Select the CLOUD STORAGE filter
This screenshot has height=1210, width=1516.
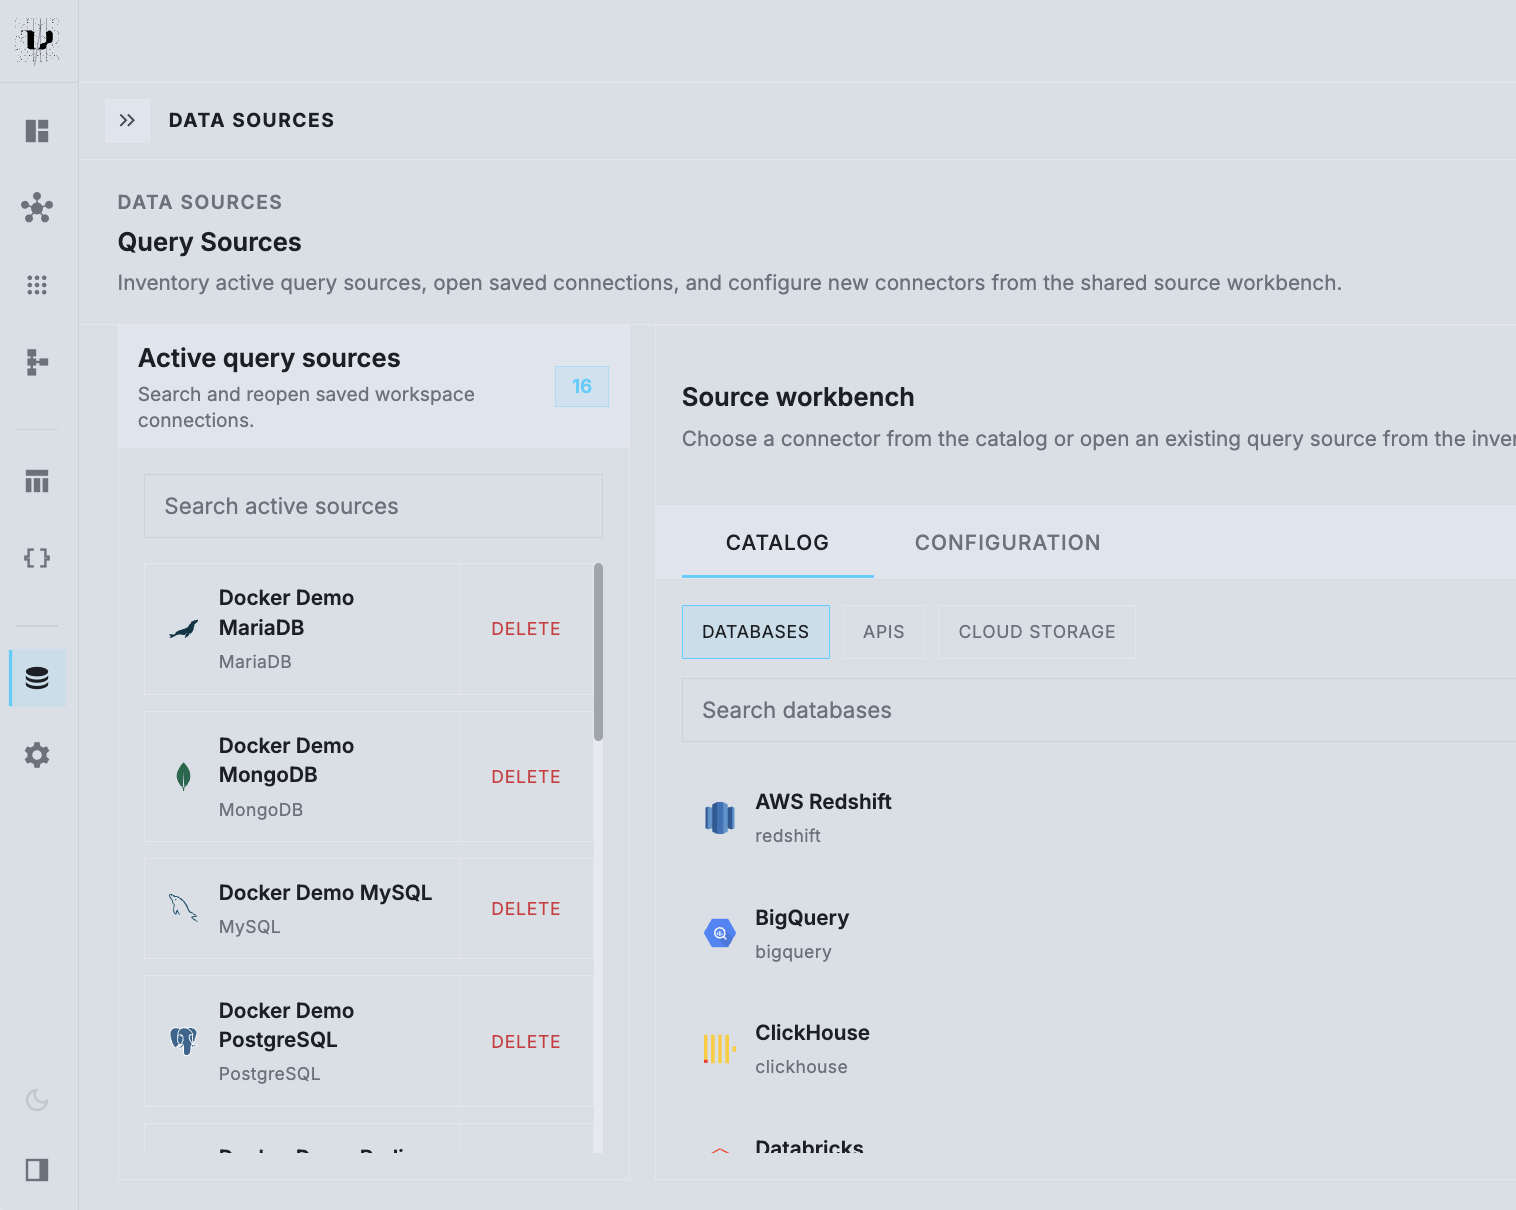pyautogui.click(x=1036, y=631)
